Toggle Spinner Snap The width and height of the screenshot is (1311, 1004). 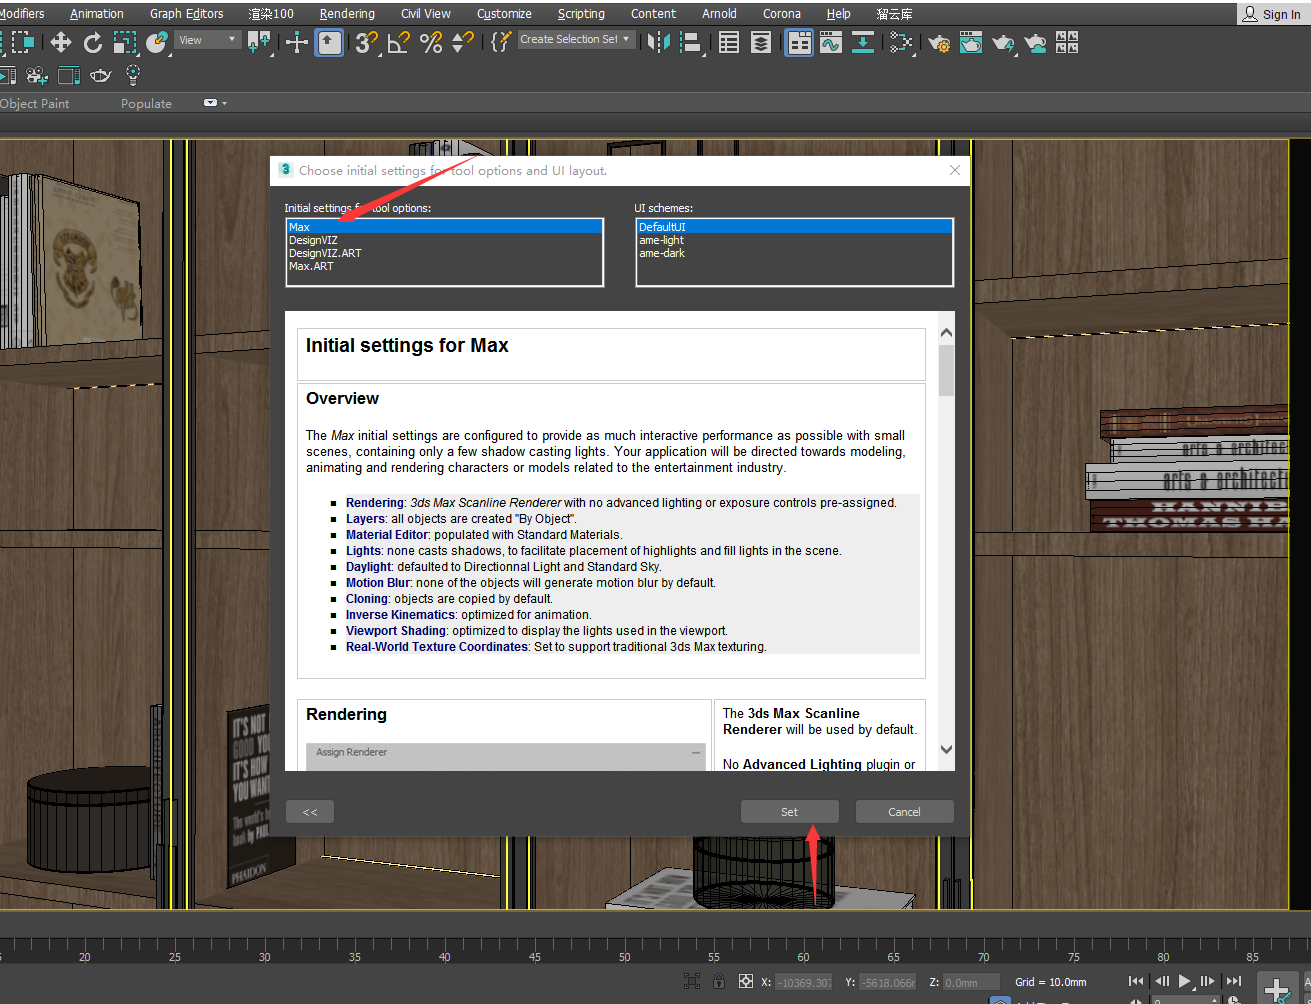[462, 42]
